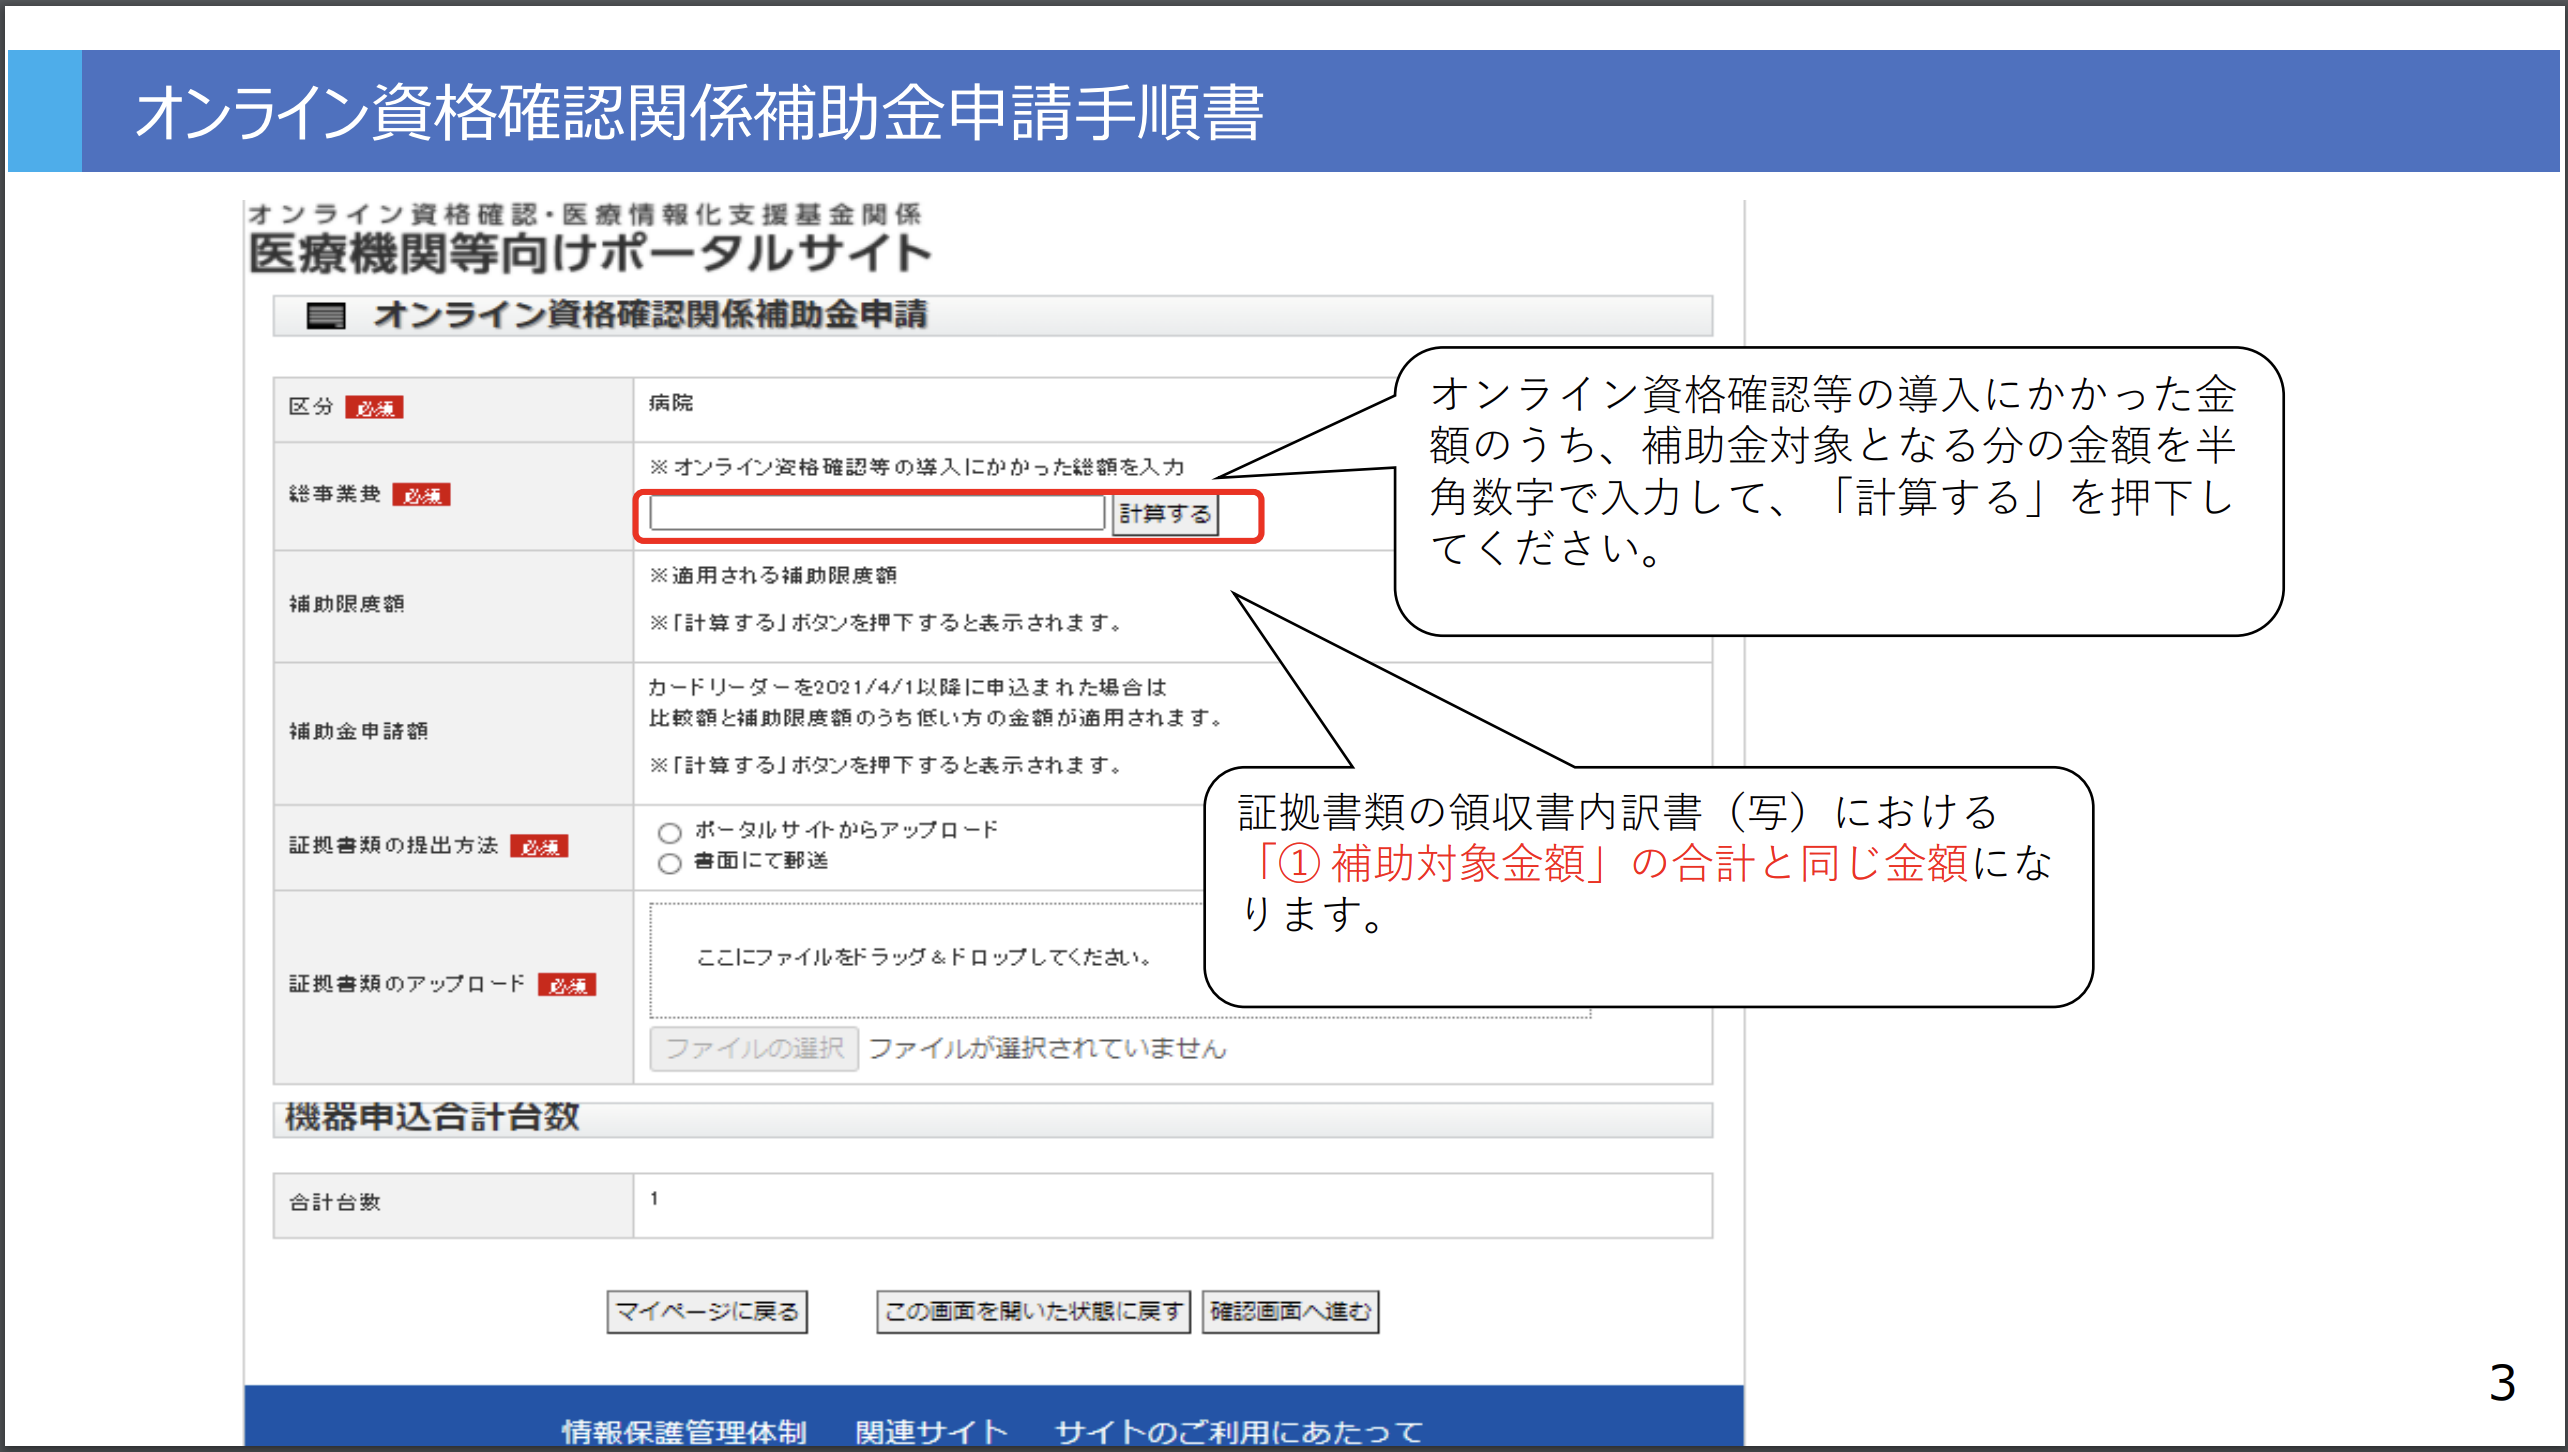
Task: Click the 合計台数 value 1
Action: pos(654,1197)
